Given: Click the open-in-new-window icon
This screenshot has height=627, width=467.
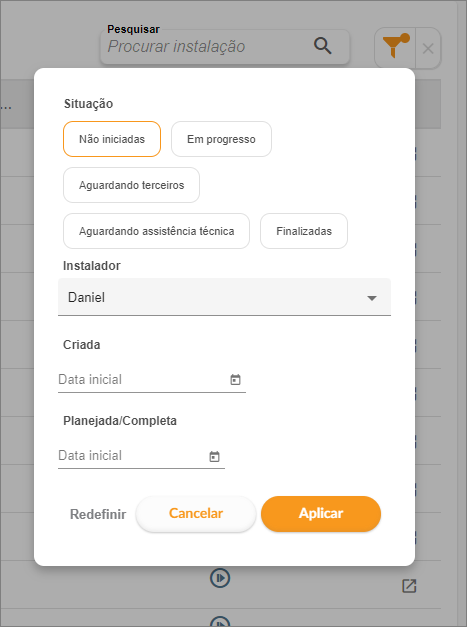Looking at the screenshot, I should point(409,586).
